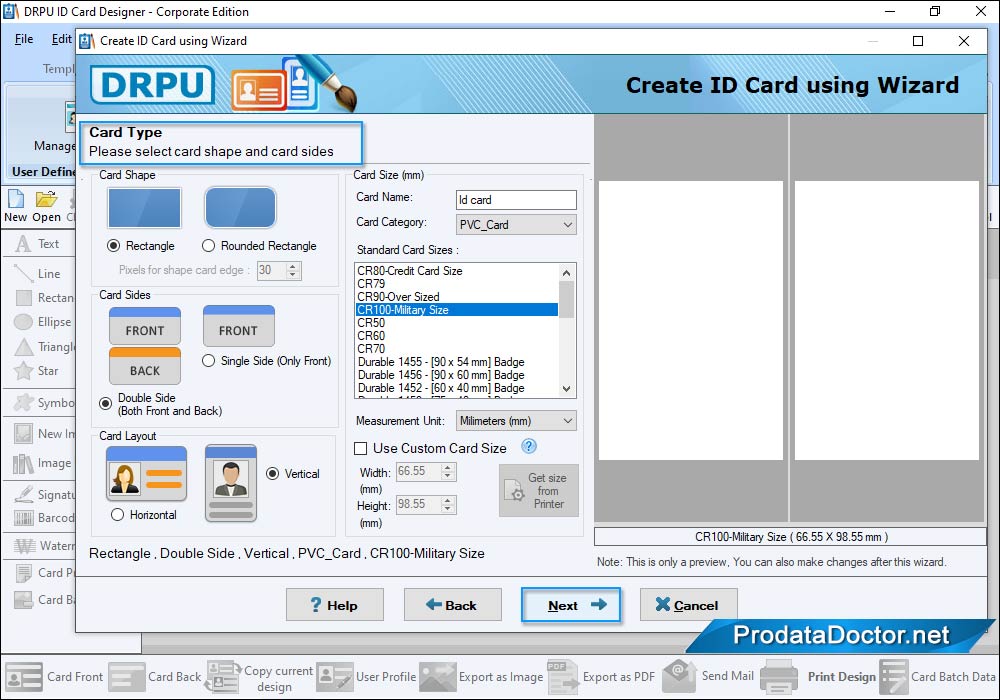The width and height of the screenshot is (1000, 700).
Task: Decrease card Height stepper value
Action: (x=448, y=509)
